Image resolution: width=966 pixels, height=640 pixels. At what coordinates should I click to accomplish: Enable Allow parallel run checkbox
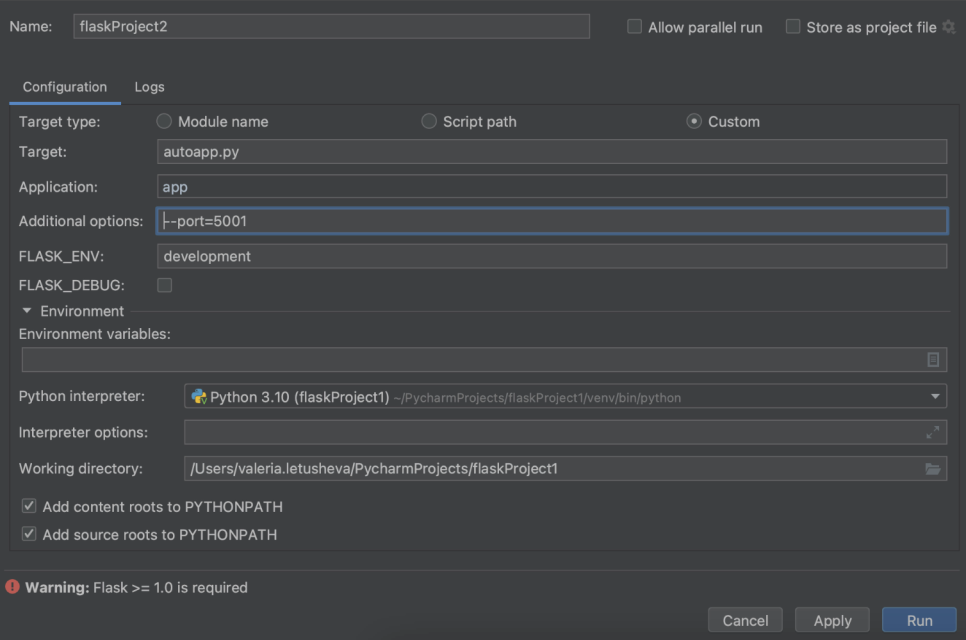pyautogui.click(x=634, y=27)
